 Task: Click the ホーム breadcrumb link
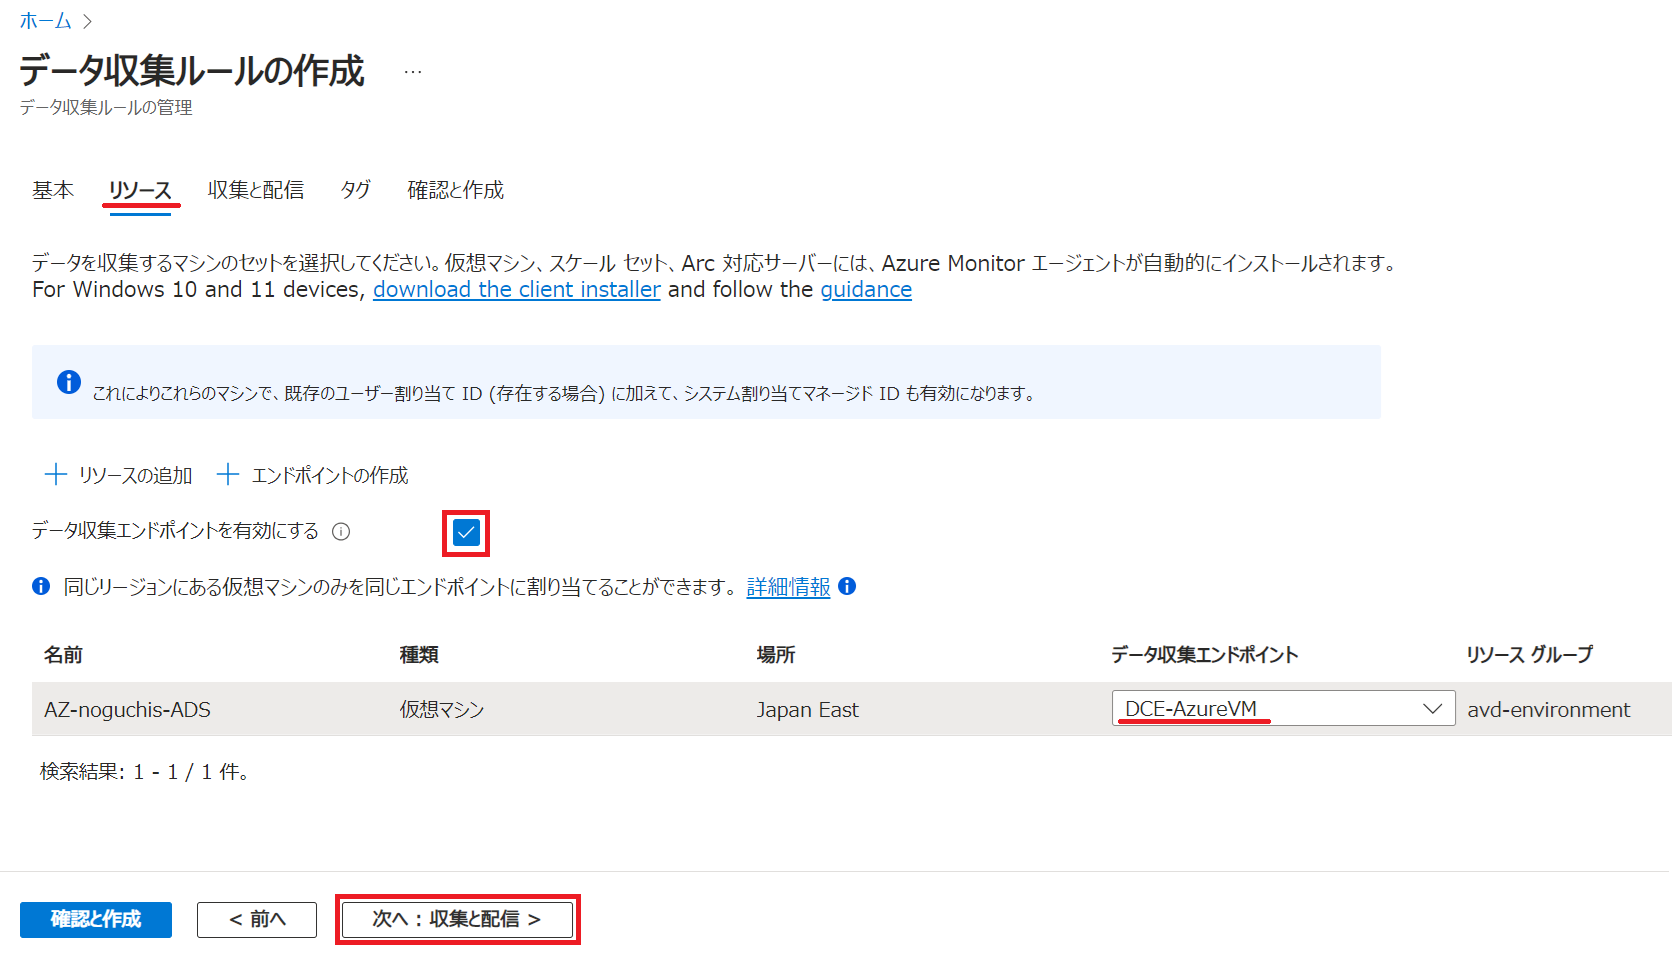point(46,21)
